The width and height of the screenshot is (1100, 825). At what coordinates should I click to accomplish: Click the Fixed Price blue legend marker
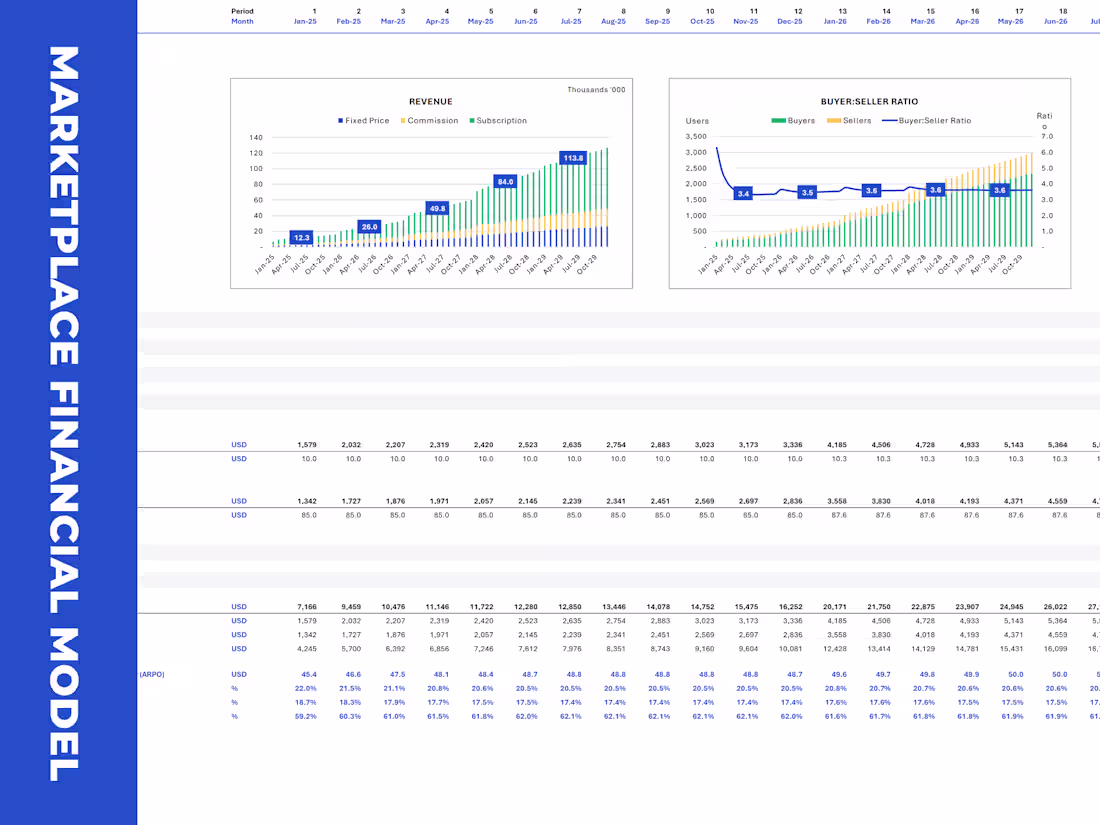coord(341,120)
